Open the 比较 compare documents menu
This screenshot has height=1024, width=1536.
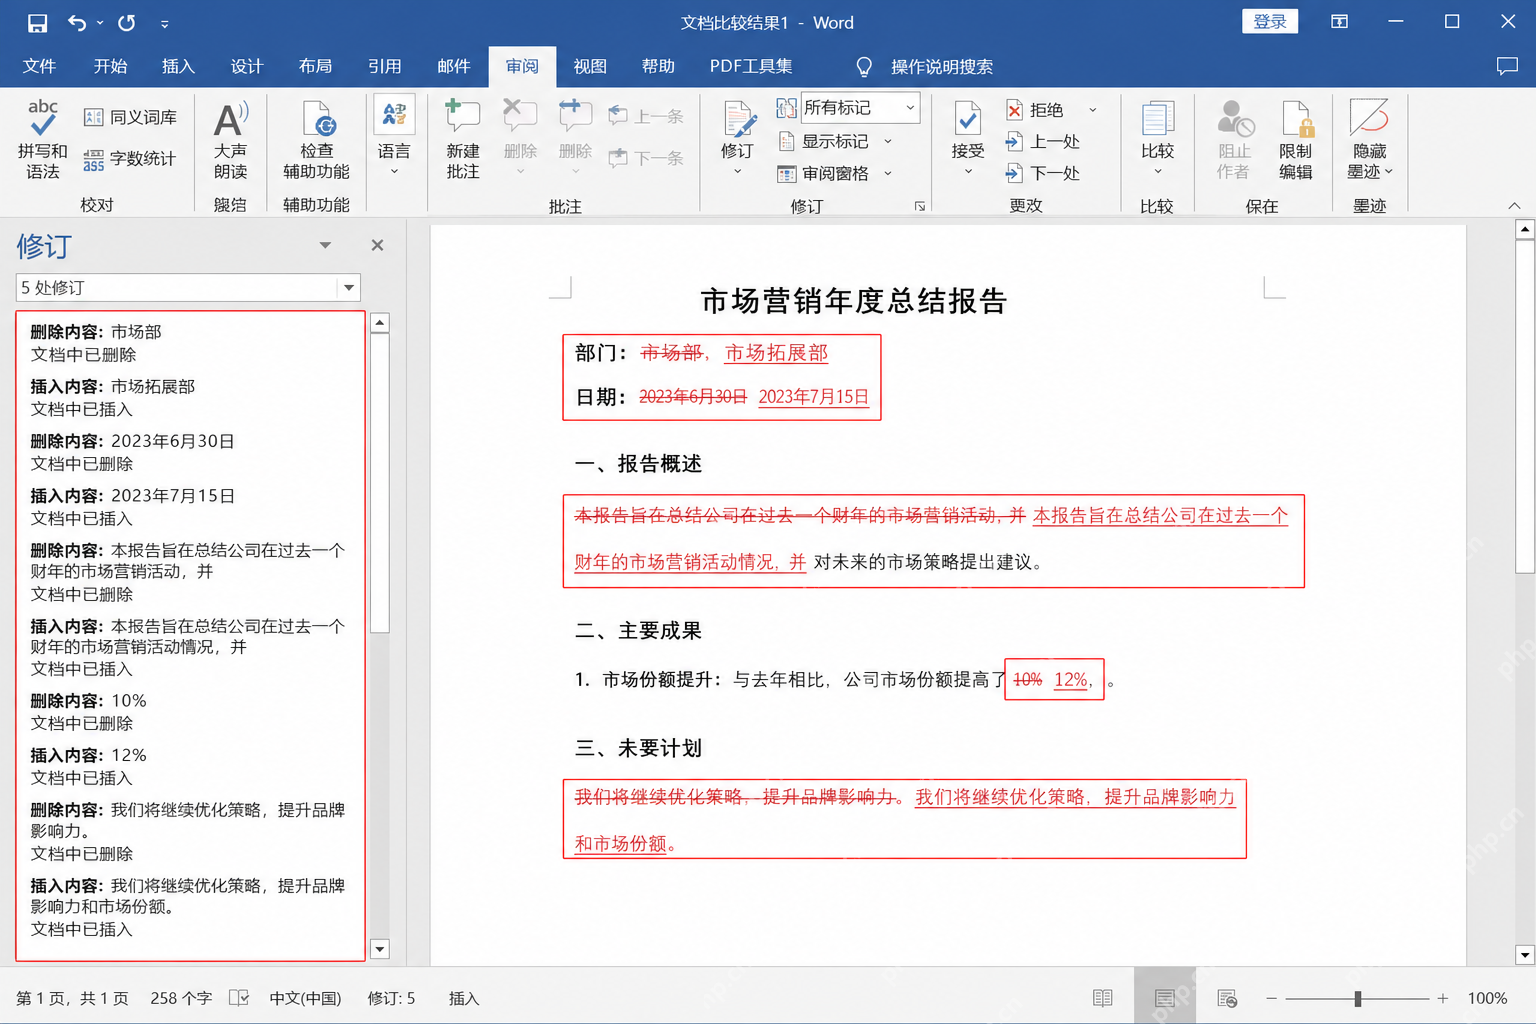[1158, 138]
